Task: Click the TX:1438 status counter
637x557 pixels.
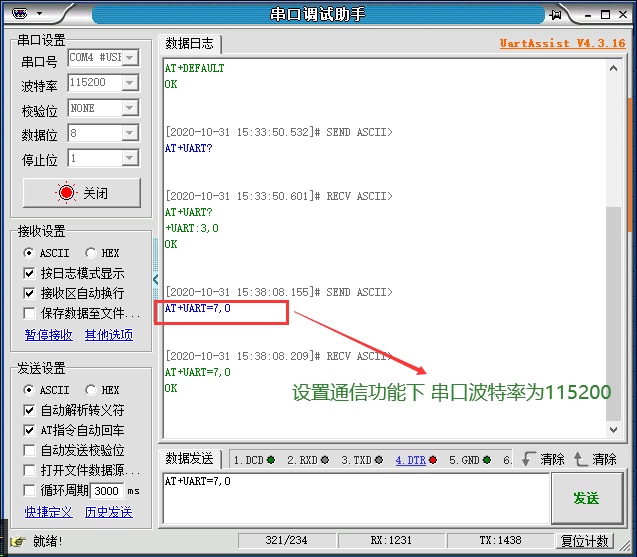Action: click(500, 541)
